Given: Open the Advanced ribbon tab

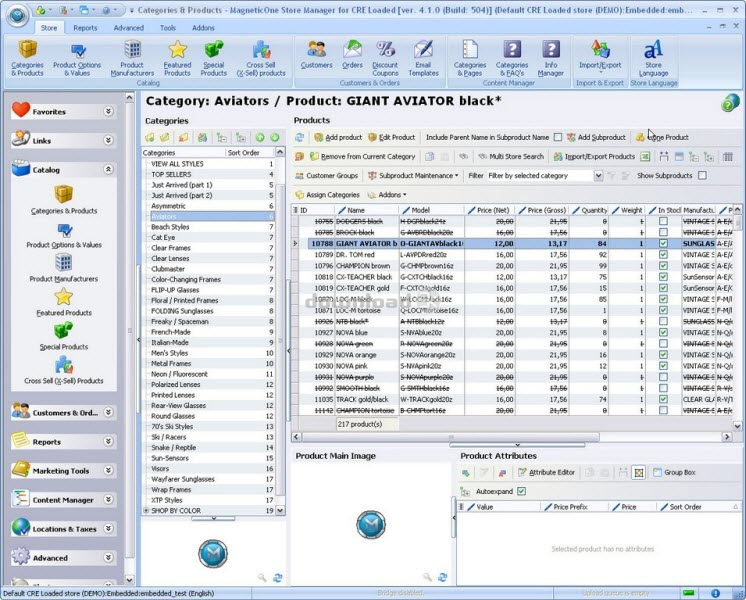Looking at the screenshot, I should [x=128, y=28].
